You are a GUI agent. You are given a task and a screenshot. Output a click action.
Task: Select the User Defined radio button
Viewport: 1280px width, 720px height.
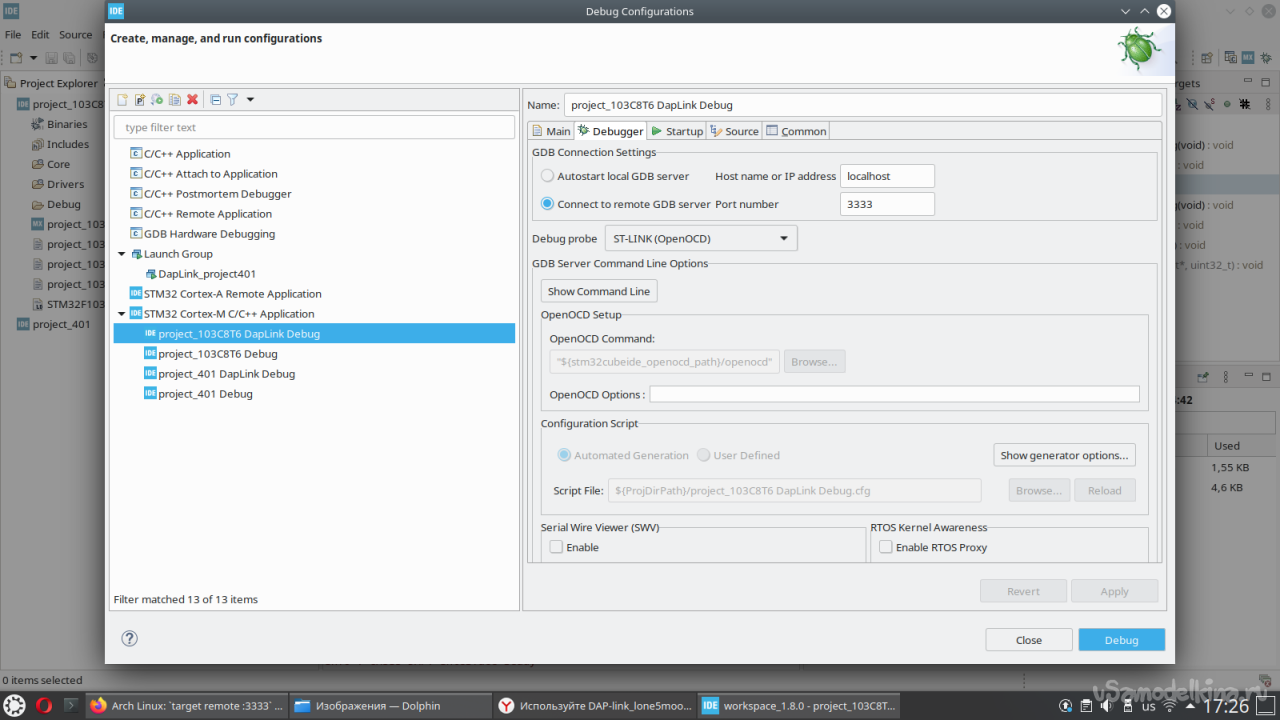704,455
